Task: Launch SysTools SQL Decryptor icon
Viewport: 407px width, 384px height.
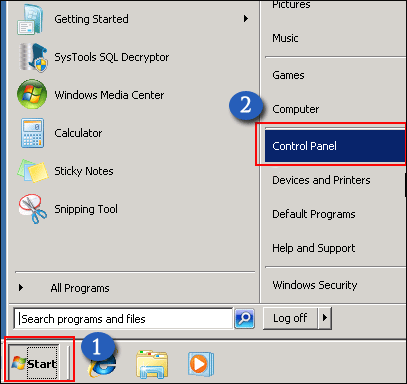Action: coord(33,57)
